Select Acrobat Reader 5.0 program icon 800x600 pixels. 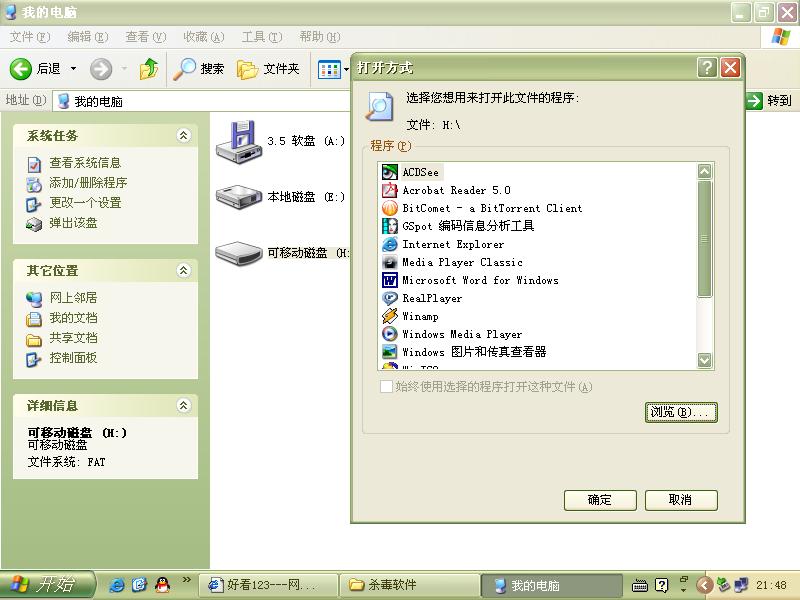coord(389,190)
